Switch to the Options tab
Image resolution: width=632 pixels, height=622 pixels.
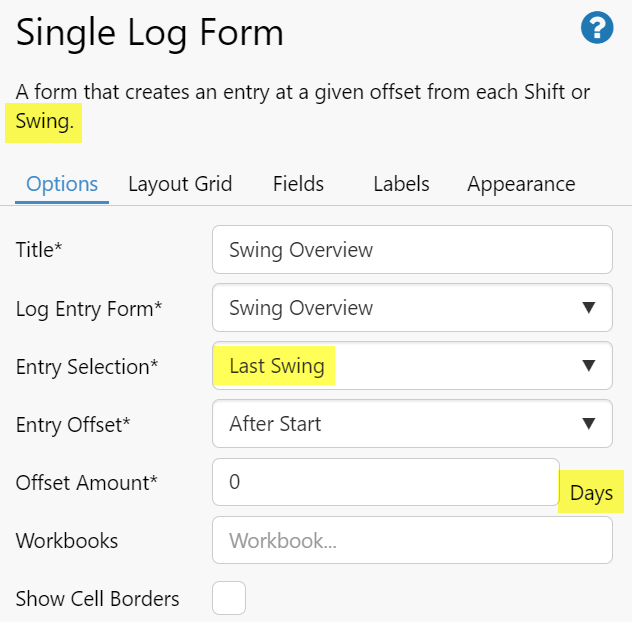click(62, 184)
